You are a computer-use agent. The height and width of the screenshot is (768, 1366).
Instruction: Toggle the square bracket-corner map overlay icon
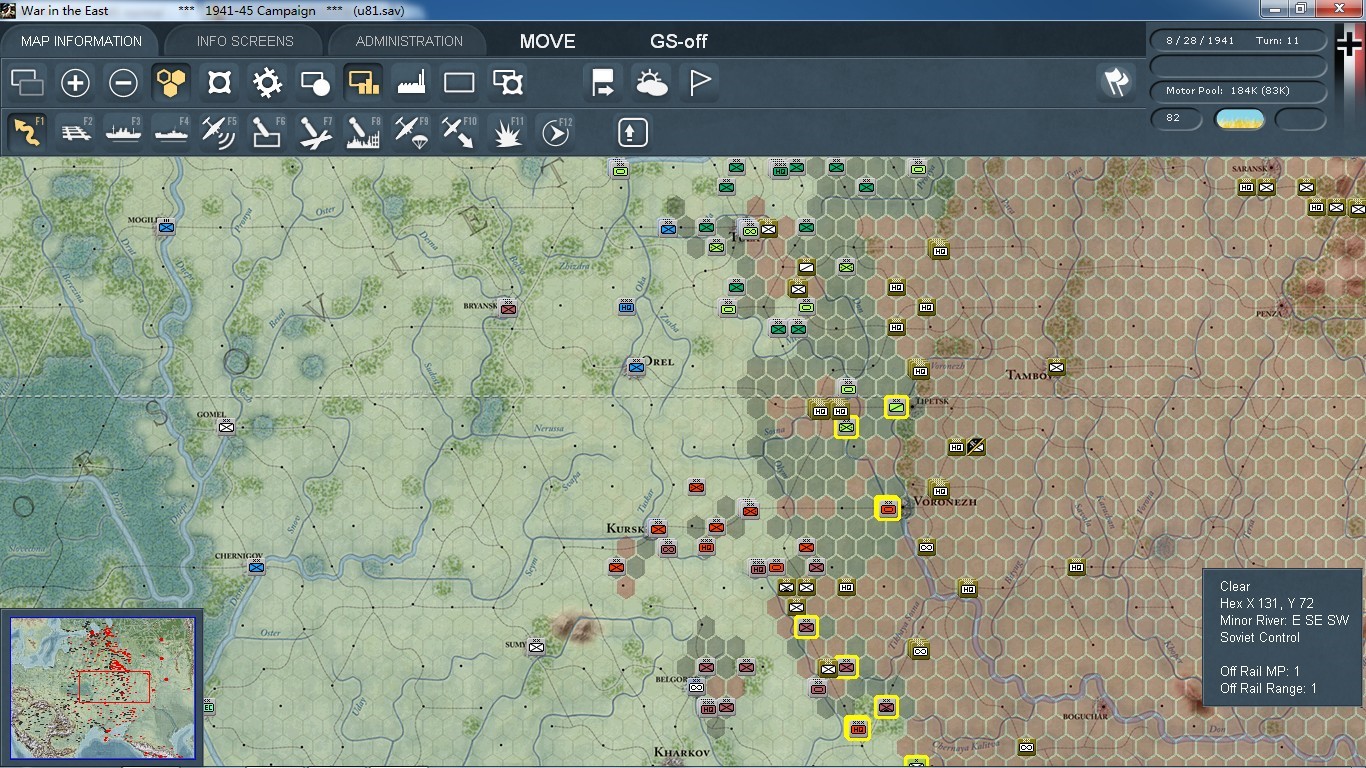(219, 83)
